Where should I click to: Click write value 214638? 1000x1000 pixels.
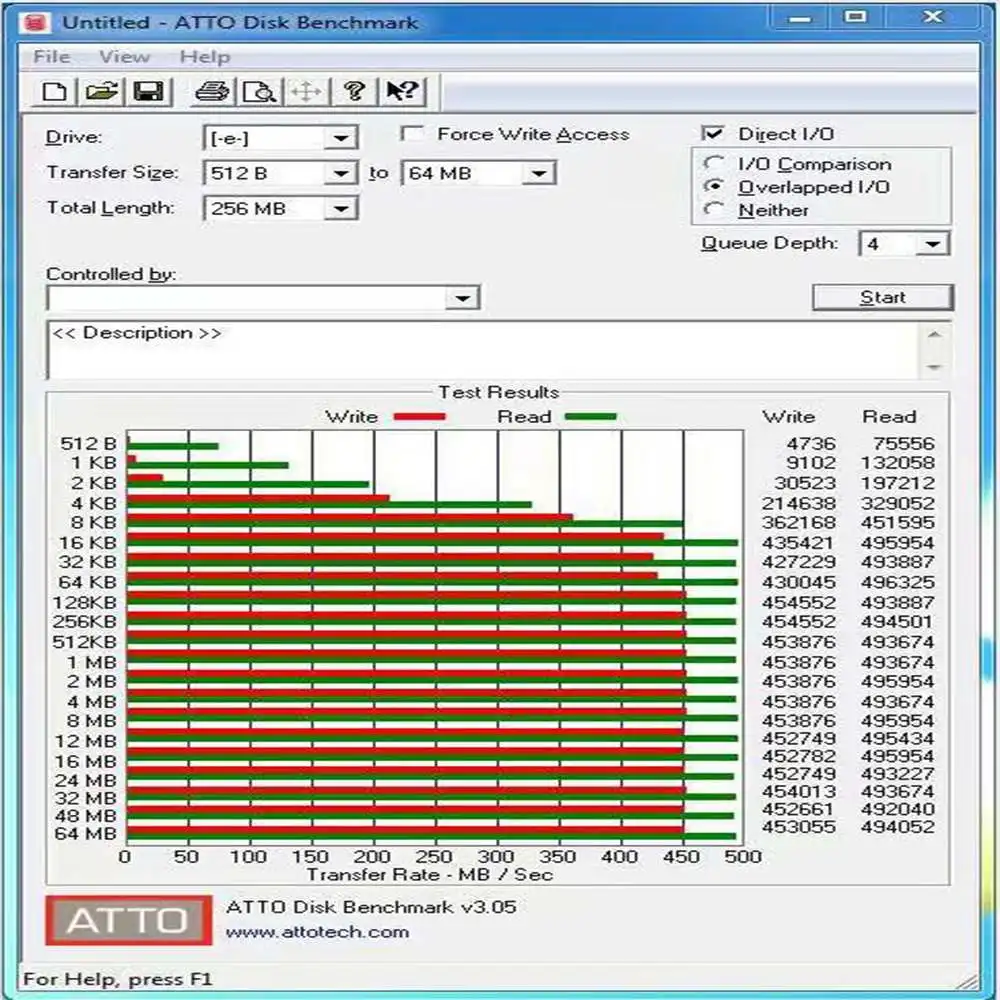(798, 503)
